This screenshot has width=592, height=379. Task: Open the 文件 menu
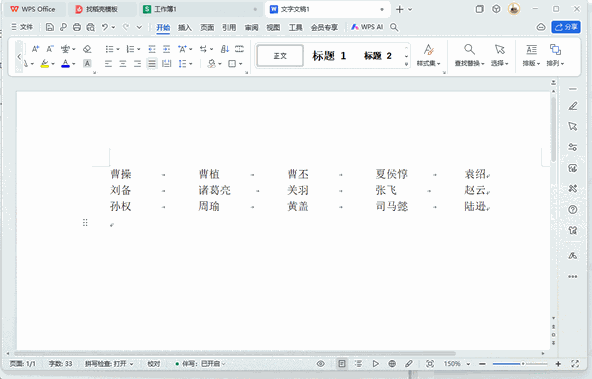[x=22, y=27]
